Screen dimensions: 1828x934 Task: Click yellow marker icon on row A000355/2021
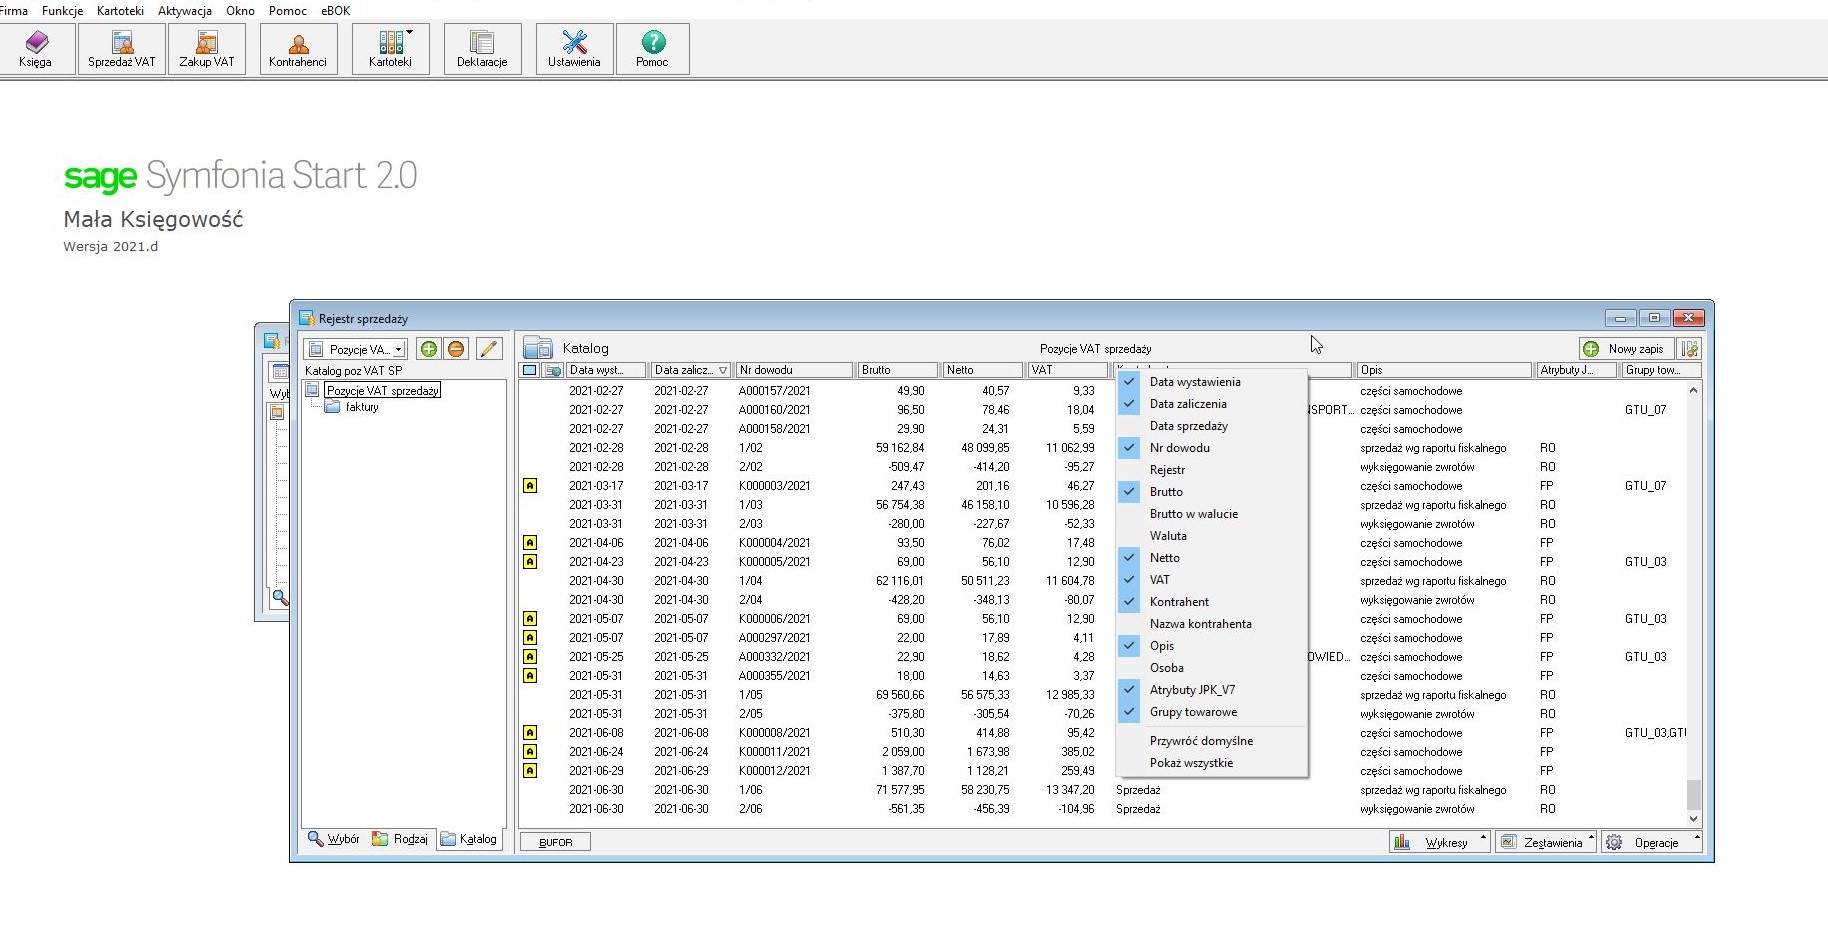pyautogui.click(x=530, y=676)
